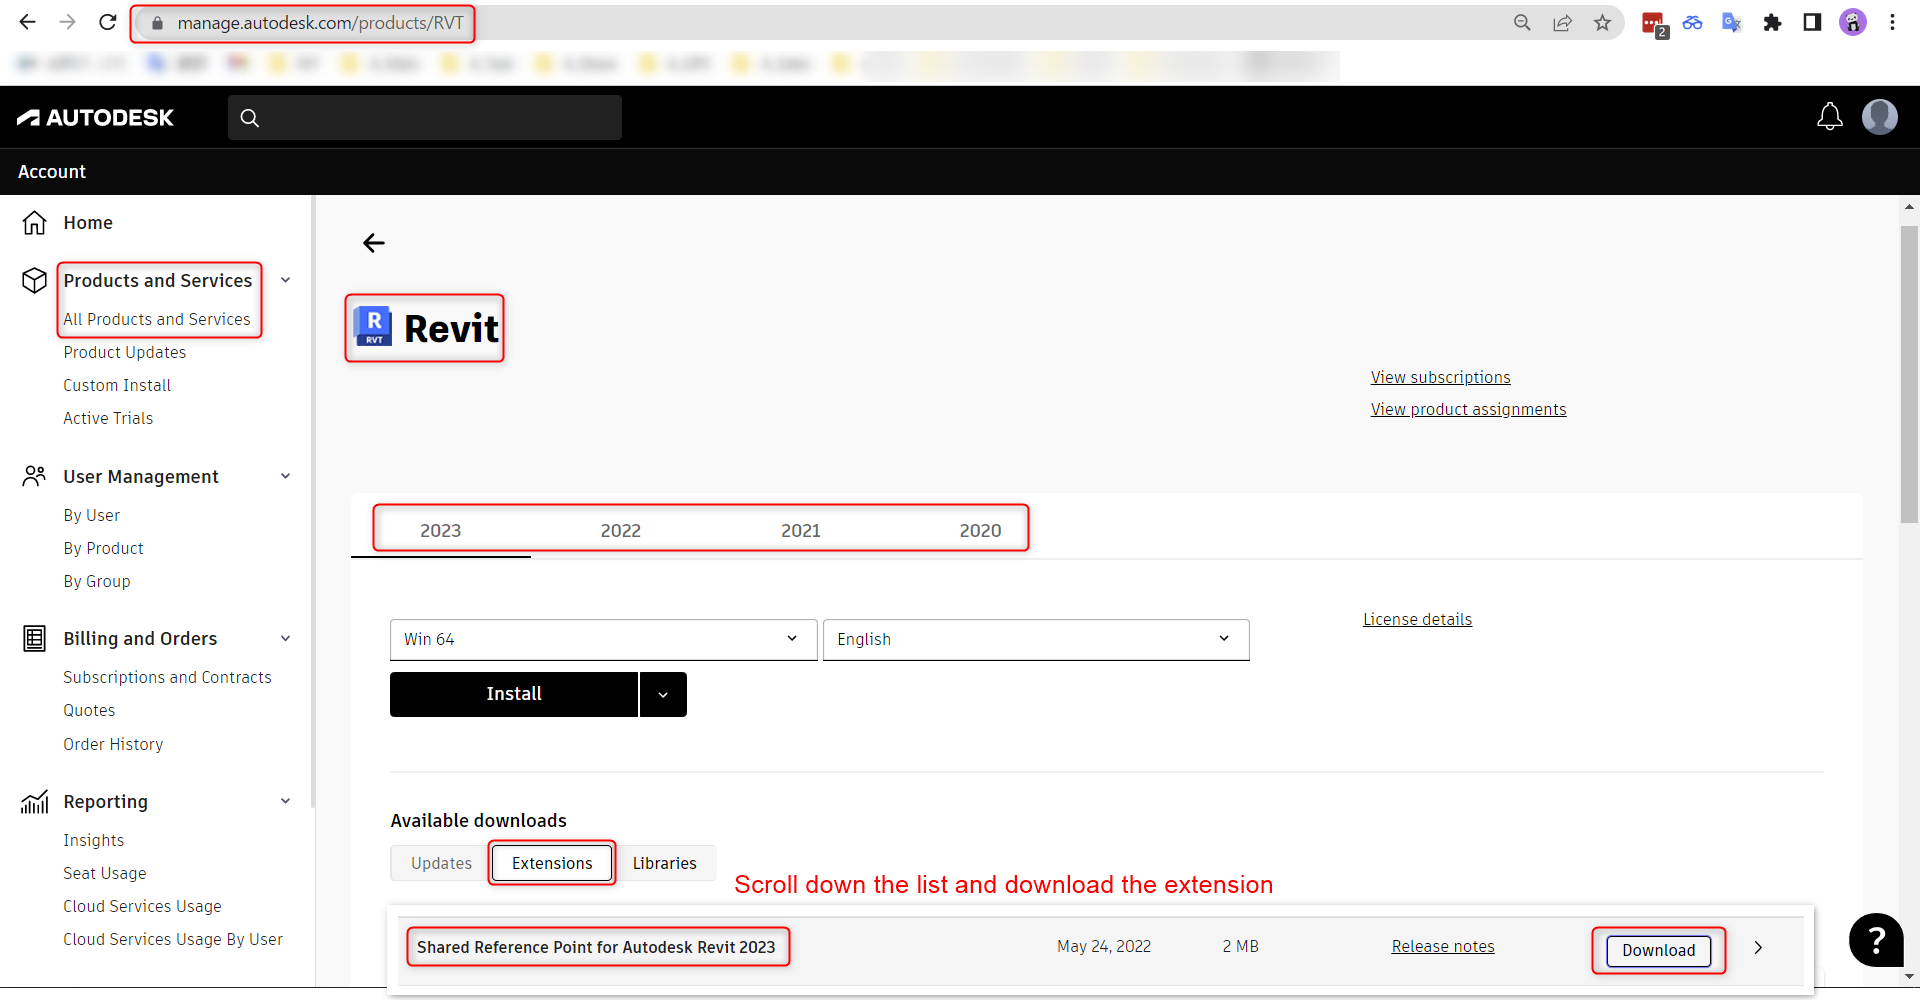1920x1000 pixels.
Task: Open Insights under Reporting
Action: coord(94,840)
